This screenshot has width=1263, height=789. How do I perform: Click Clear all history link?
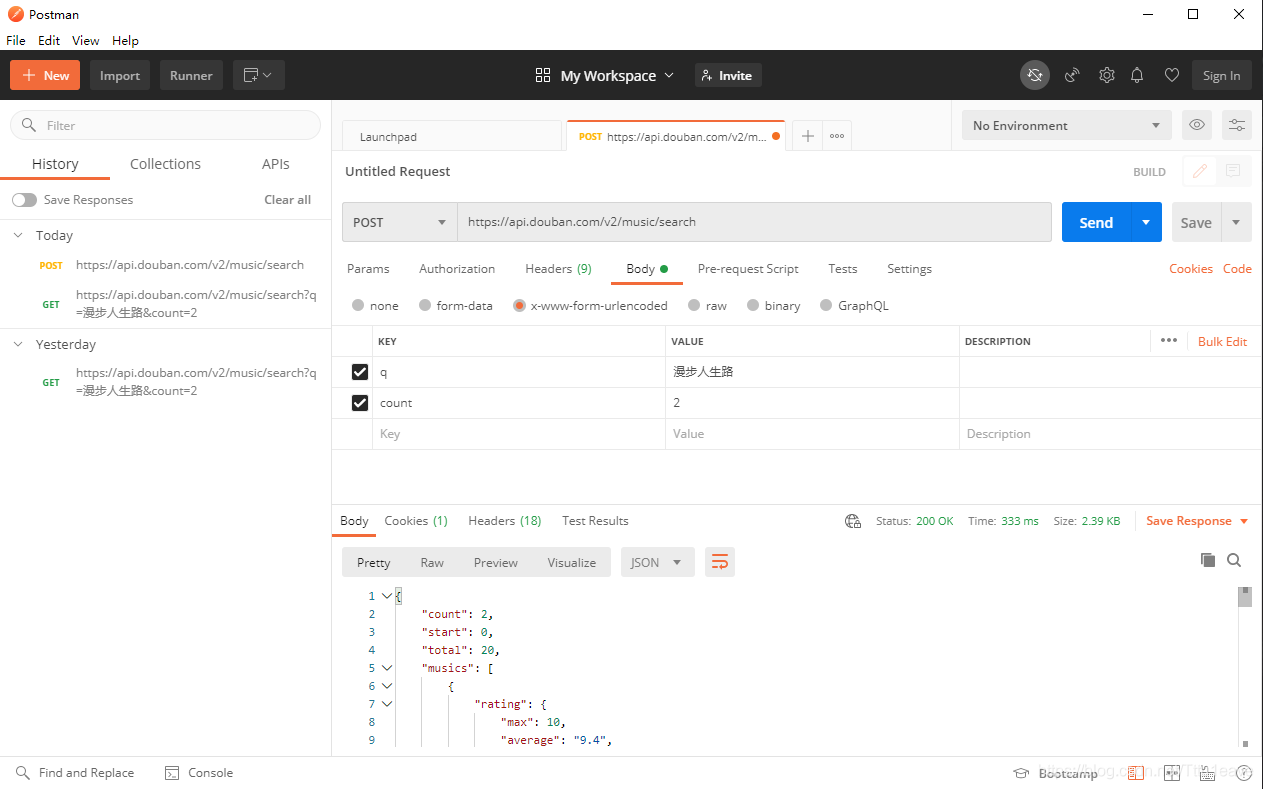point(288,200)
